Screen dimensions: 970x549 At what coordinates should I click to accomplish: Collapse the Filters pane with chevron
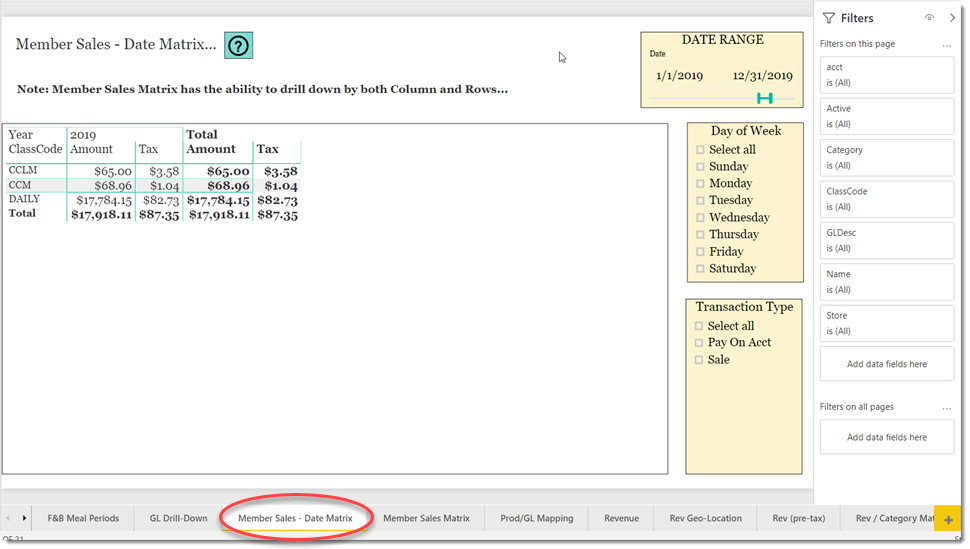[952, 18]
